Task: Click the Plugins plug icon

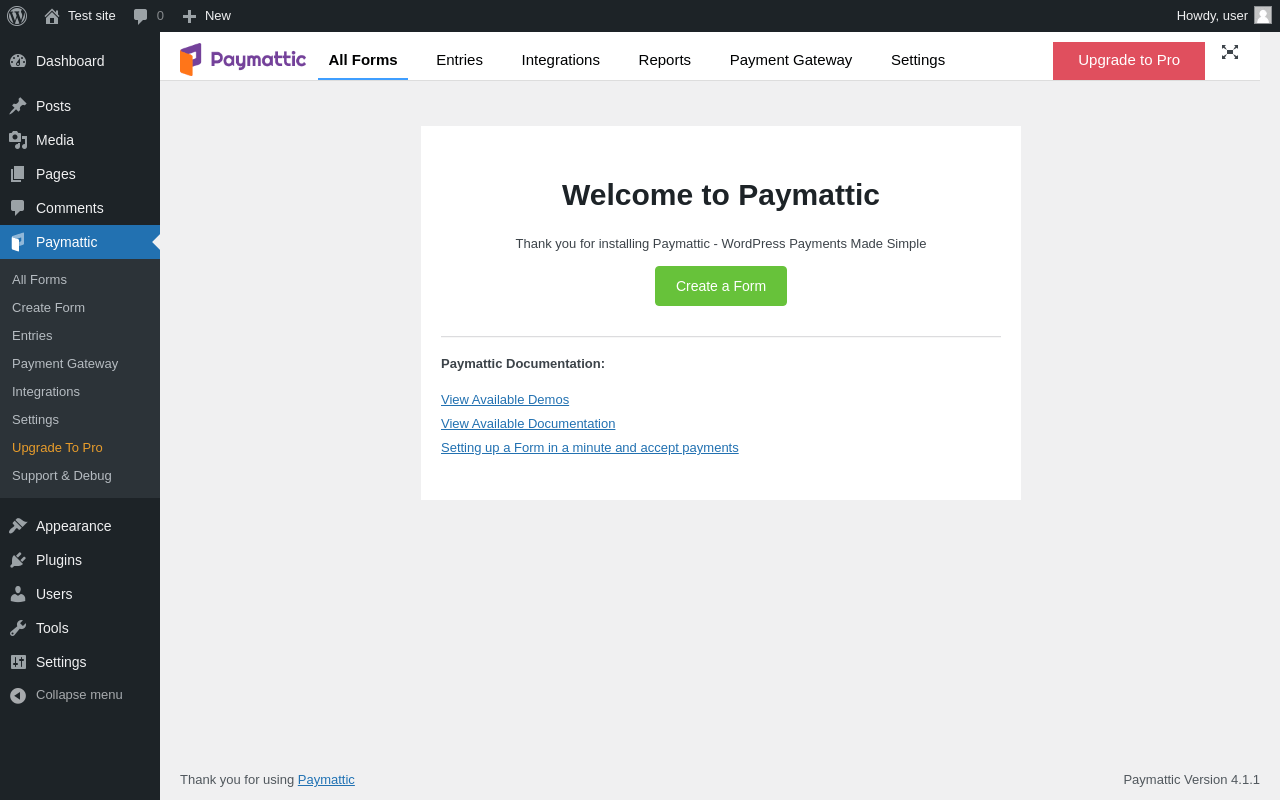Action: tap(18, 560)
